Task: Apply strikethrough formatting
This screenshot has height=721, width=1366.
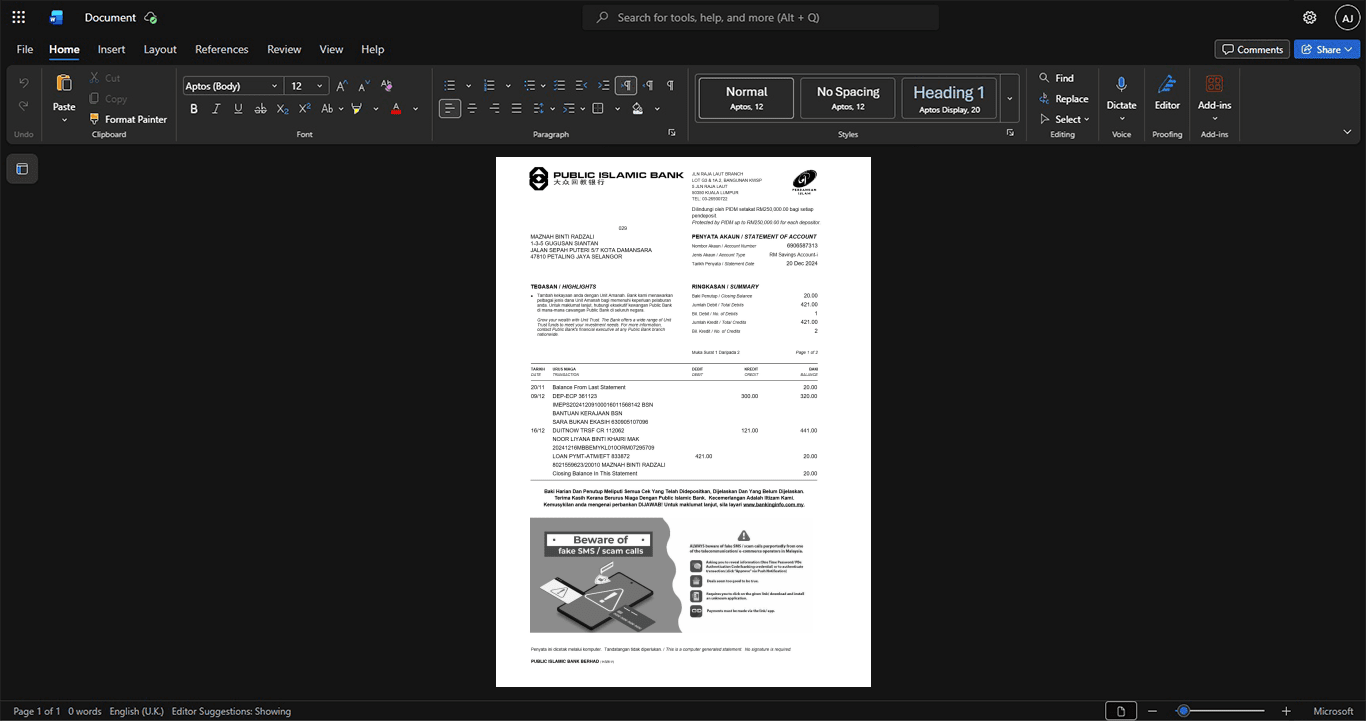Action: click(x=260, y=108)
